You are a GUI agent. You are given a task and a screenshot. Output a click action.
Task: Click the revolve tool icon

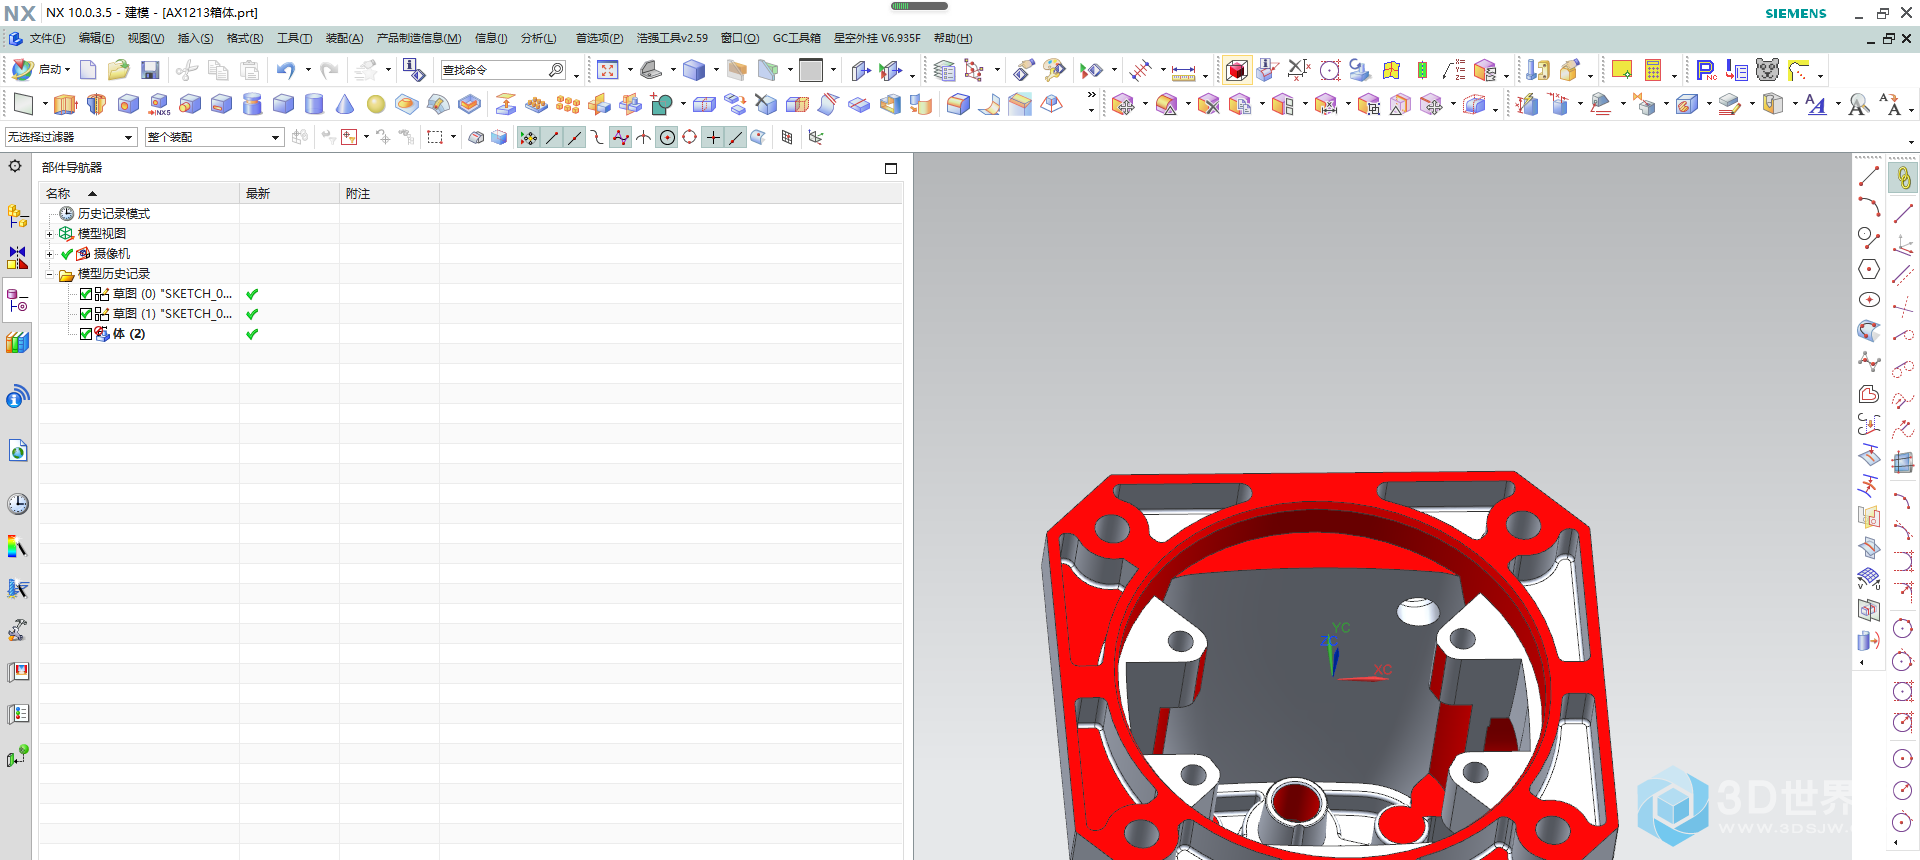tap(97, 104)
